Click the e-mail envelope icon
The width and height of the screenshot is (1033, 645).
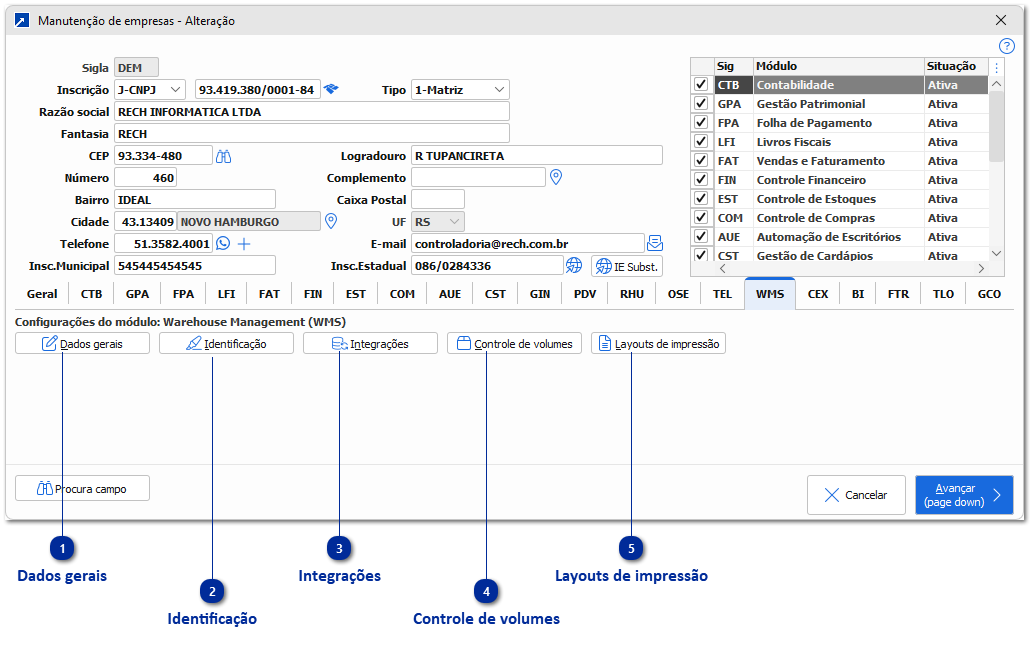click(x=655, y=243)
